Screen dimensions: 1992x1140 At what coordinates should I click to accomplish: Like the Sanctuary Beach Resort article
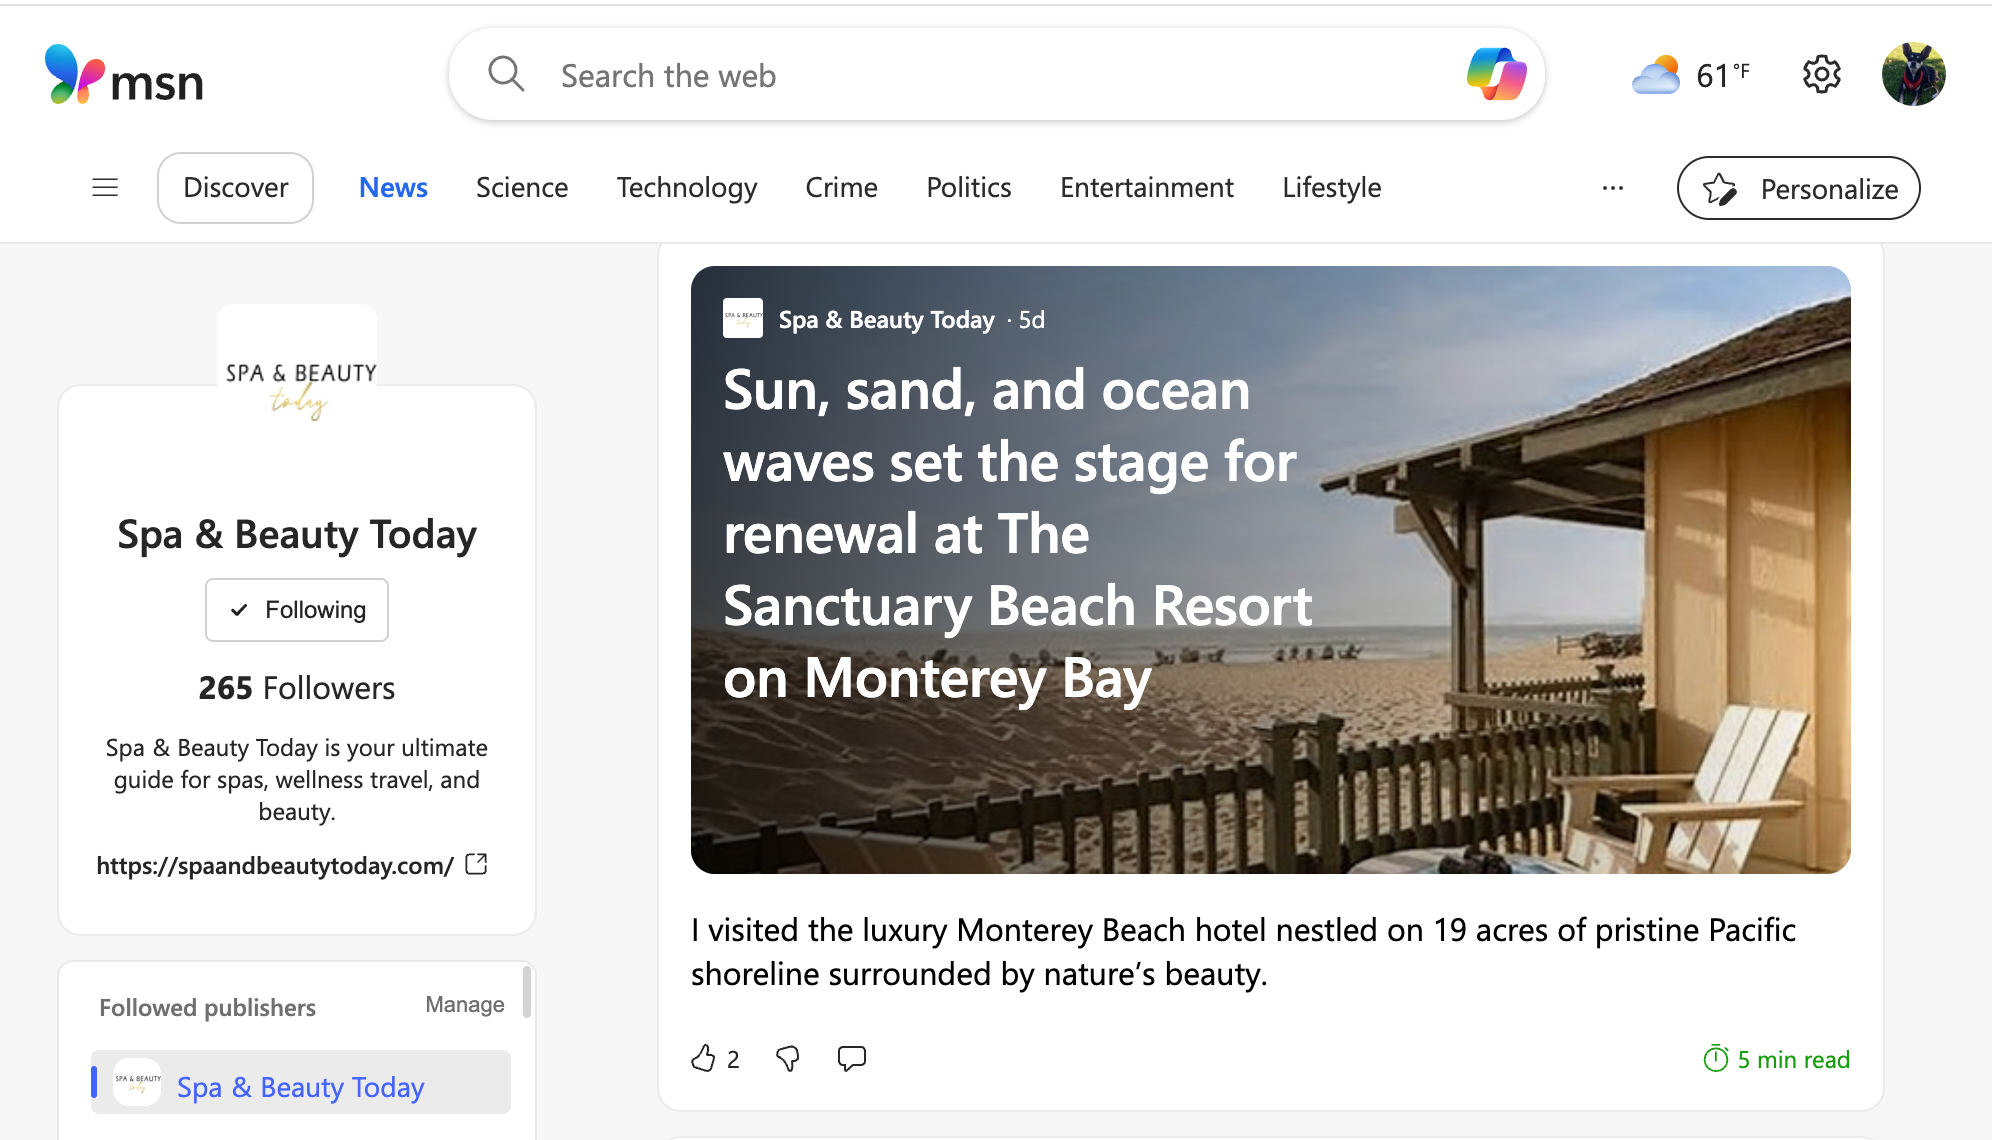click(x=704, y=1058)
